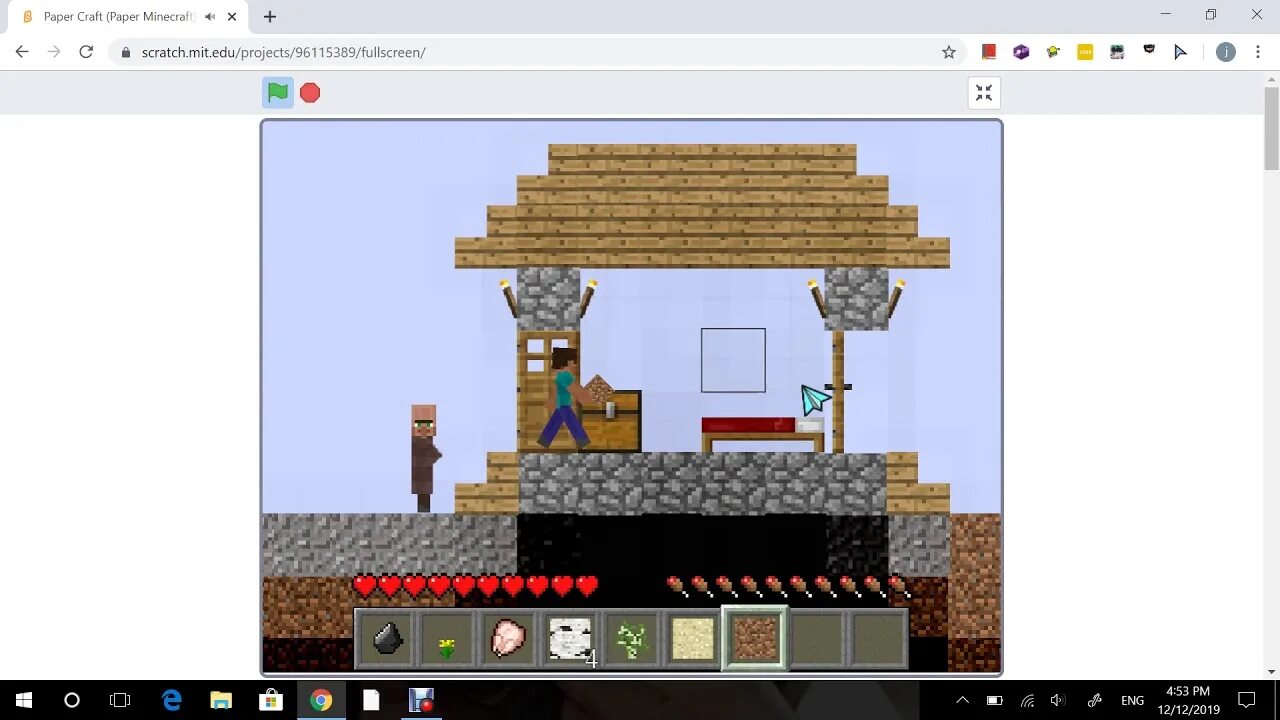This screenshot has width=1280, height=720.
Task: Go back in the browser
Action: click(x=22, y=52)
